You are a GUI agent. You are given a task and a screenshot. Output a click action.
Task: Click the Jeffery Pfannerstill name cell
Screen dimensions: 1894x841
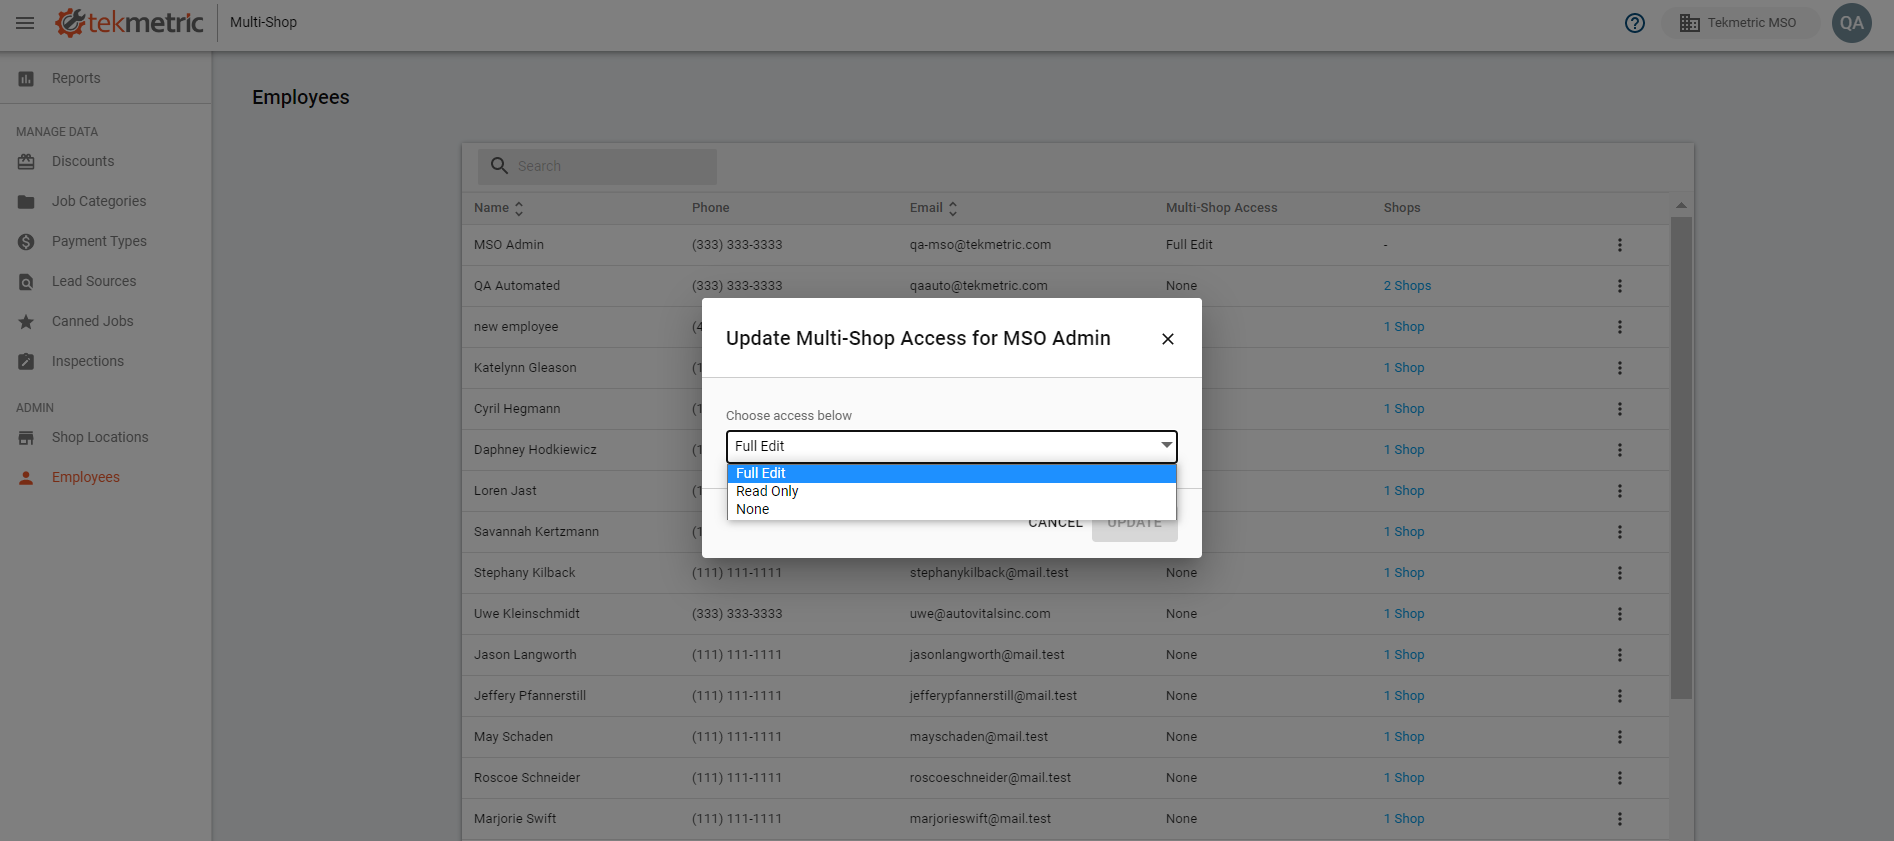click(x=530, y=696)
